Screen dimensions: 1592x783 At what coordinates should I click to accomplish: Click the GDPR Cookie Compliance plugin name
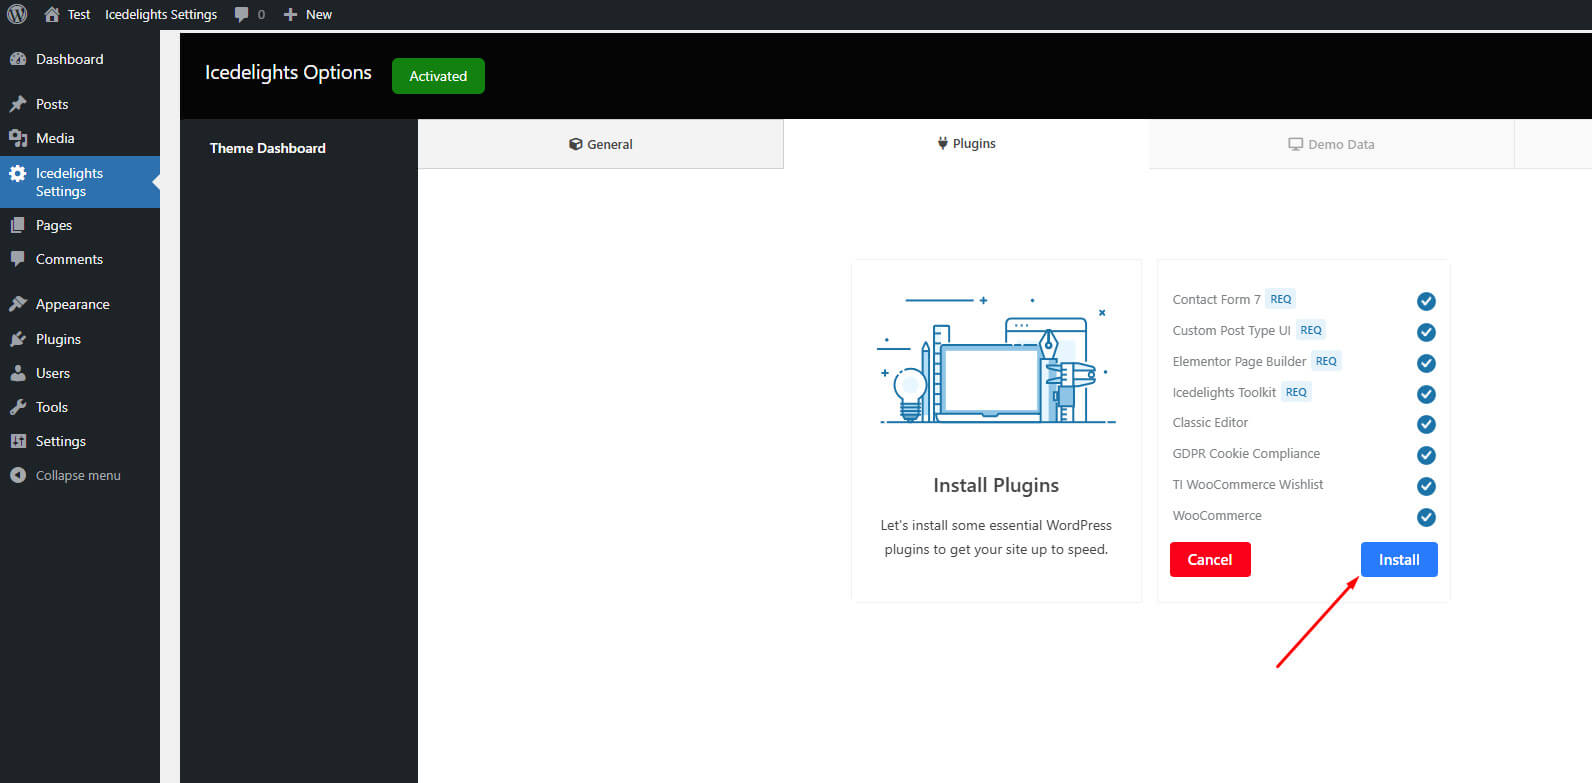[1246, 453]
